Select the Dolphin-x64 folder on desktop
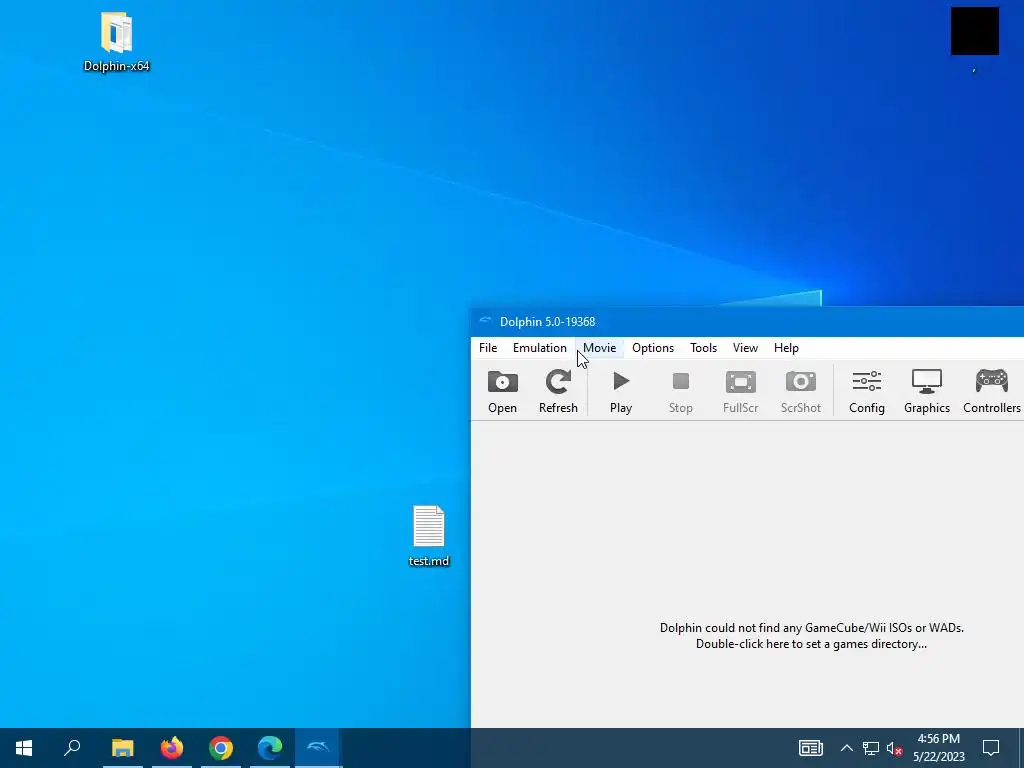Screen dimensions: 1024x768 116,42
